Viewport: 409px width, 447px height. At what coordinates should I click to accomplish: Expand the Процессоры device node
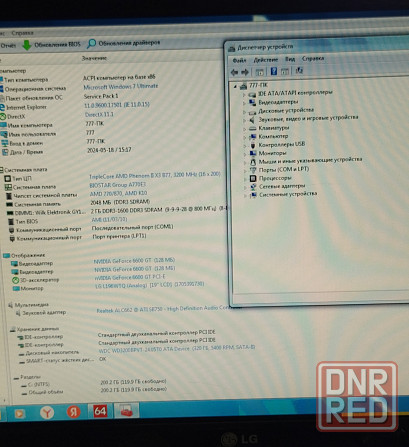(245, 179)
